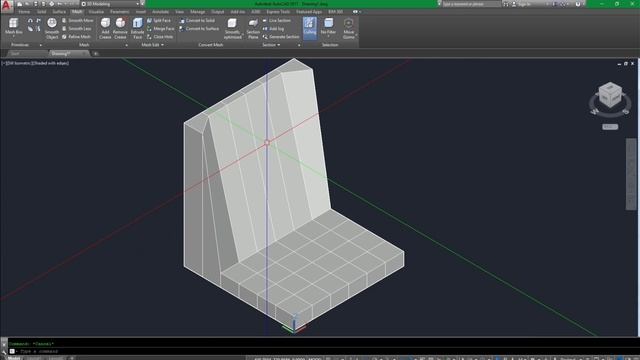Click the navigation bar on the right edge
Screen dimensions: 640x360
tap(631, 174)
